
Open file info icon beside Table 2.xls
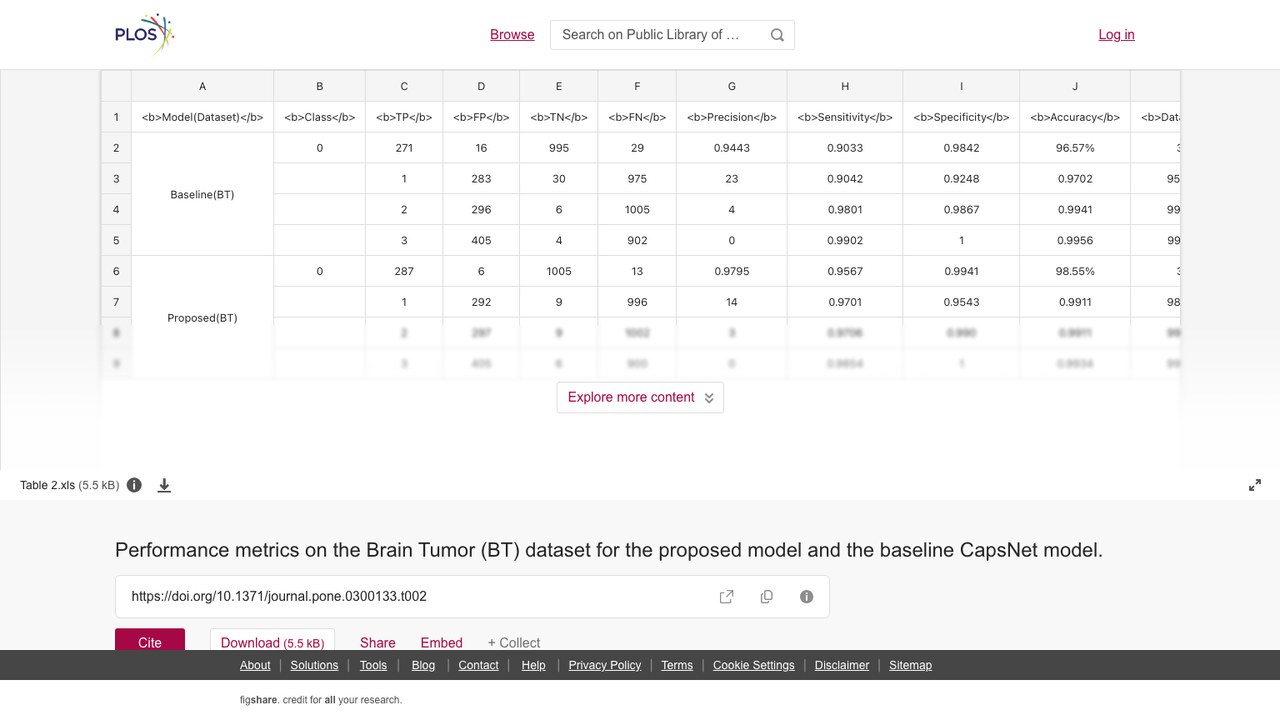coord(134,485)
